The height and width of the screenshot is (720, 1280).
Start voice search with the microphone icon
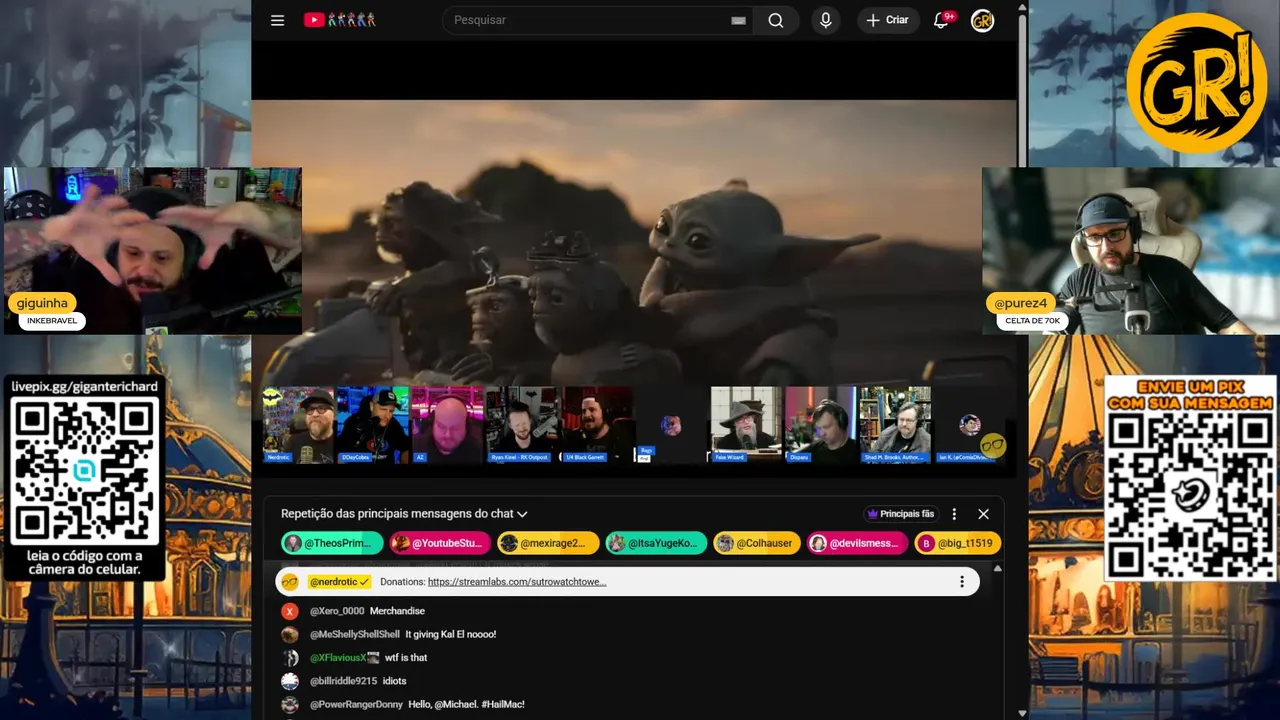coord(826,20)
